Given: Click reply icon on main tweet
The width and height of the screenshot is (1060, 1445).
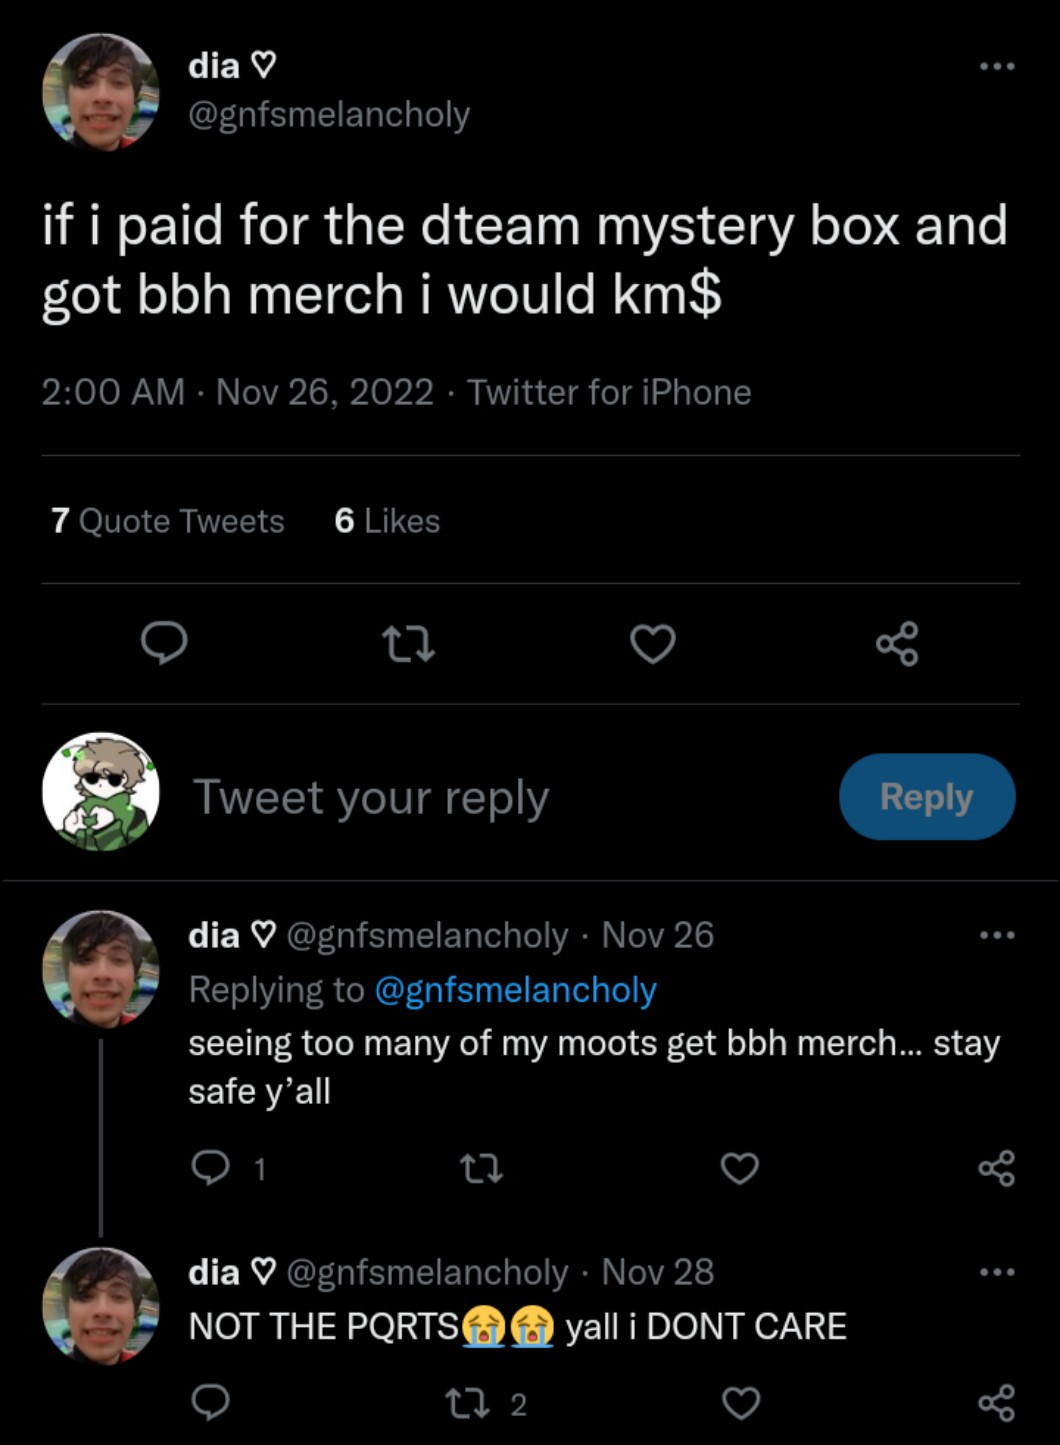Looking at the screenshot, I should tap(164, 643).
